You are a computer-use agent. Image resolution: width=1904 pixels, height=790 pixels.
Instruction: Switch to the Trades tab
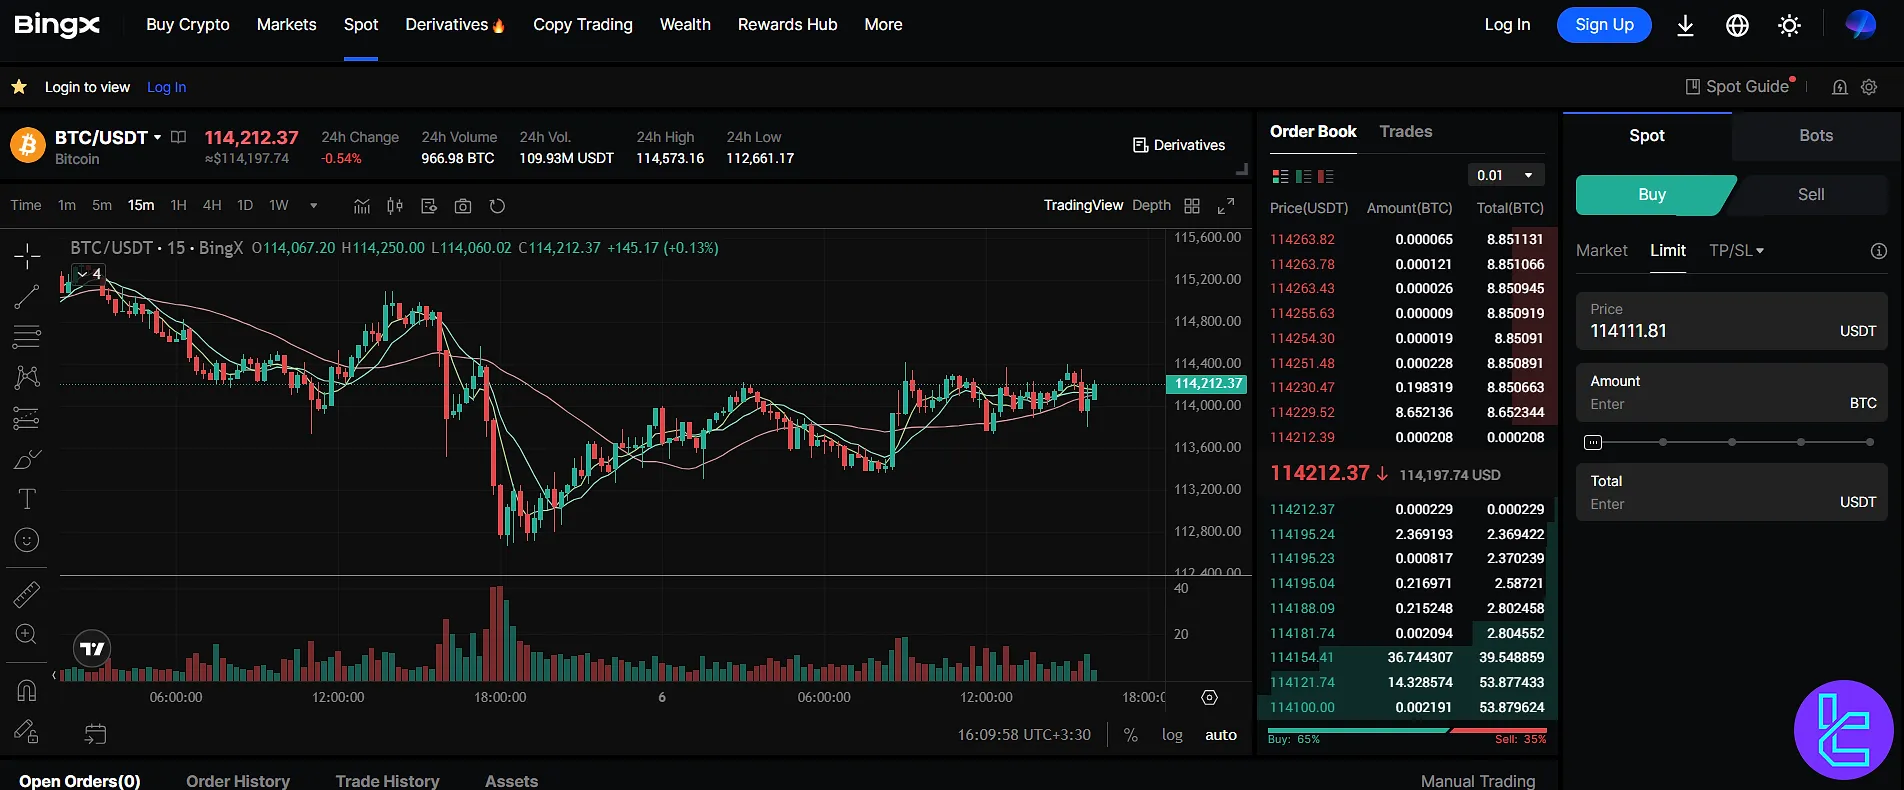pyautogui.click(x=1405, y=131)
